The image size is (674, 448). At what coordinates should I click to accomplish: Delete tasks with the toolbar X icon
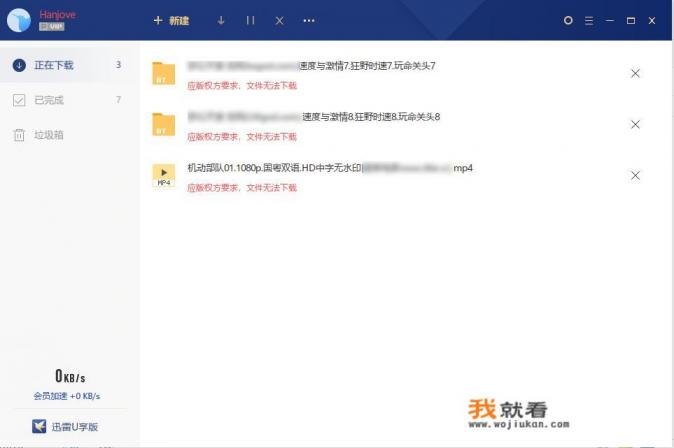click(279, 21)
